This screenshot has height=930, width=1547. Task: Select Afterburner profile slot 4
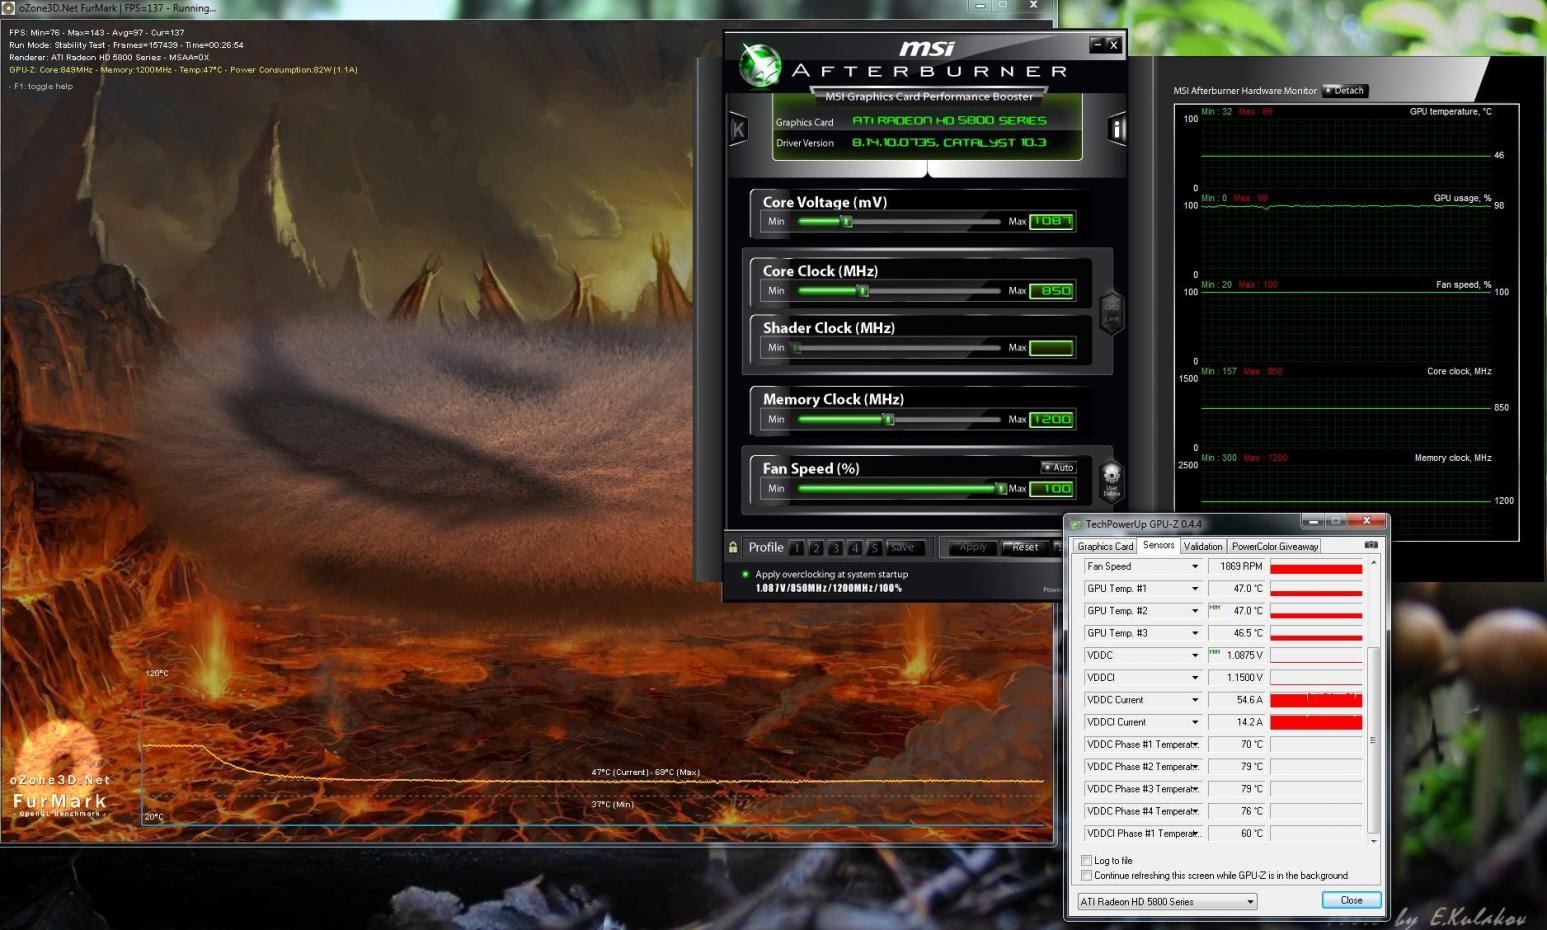pyautogui.click(x=855, y=548)
